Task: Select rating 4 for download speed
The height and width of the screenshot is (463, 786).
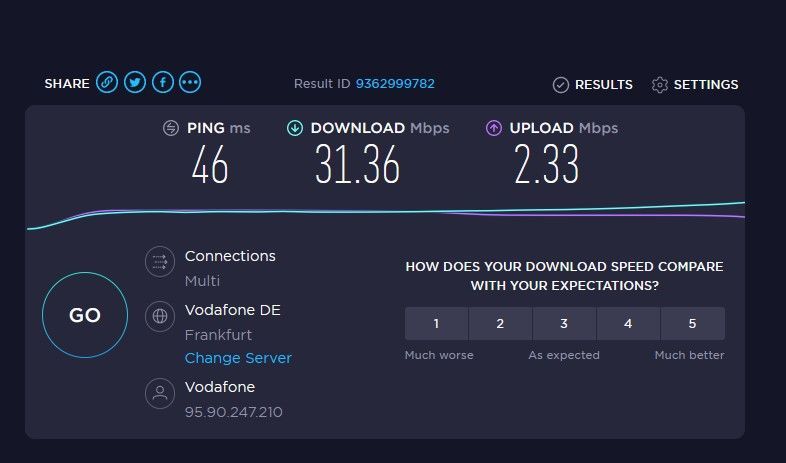Action: tap(628, 324)
